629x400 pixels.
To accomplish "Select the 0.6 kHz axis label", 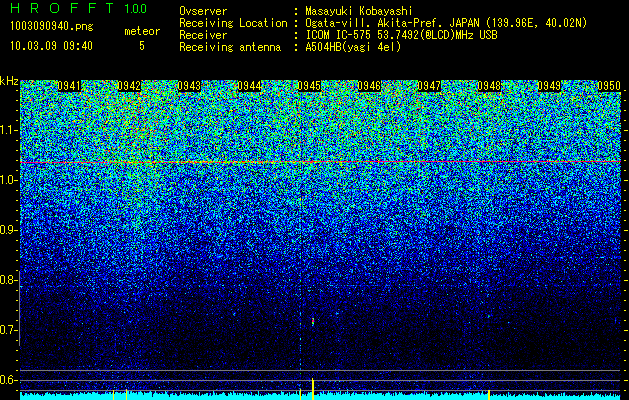I will click(7, 380).
